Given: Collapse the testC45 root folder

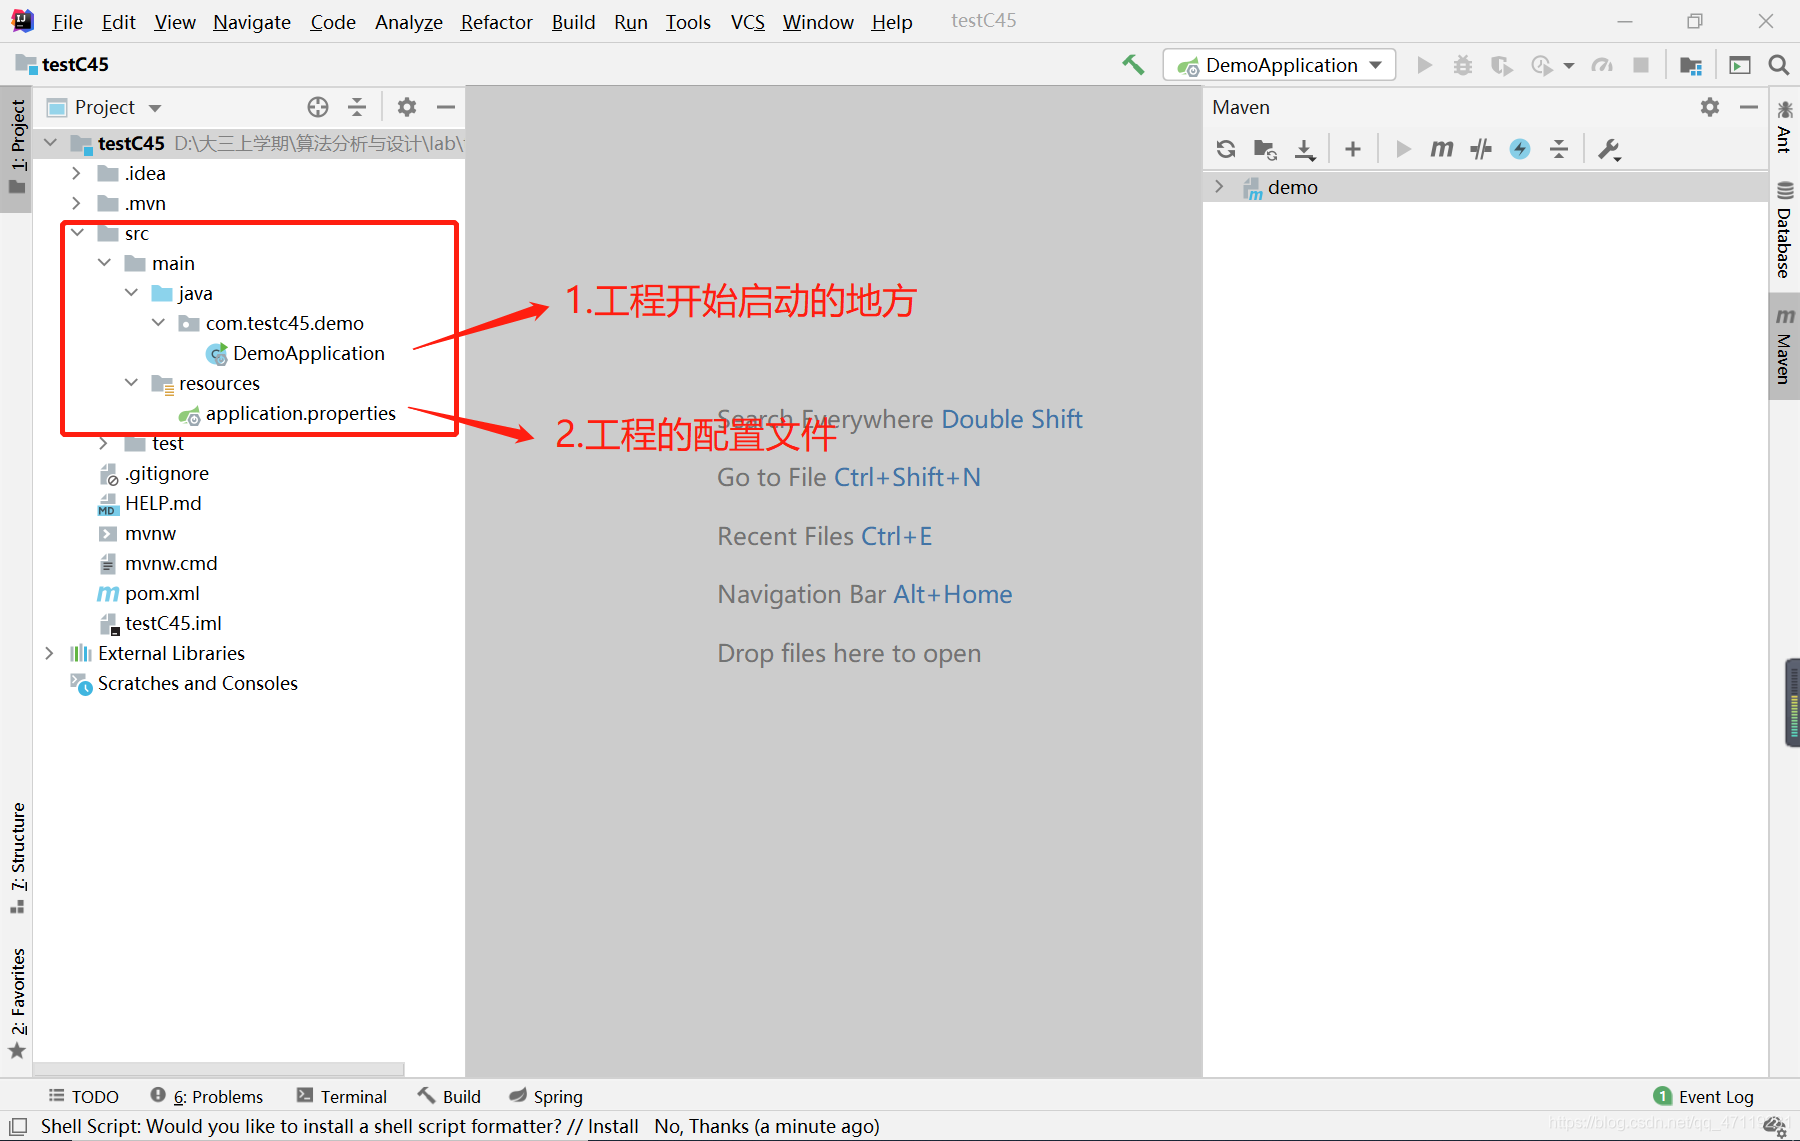Looking at the screenshot, I should [x=51, y=143].
